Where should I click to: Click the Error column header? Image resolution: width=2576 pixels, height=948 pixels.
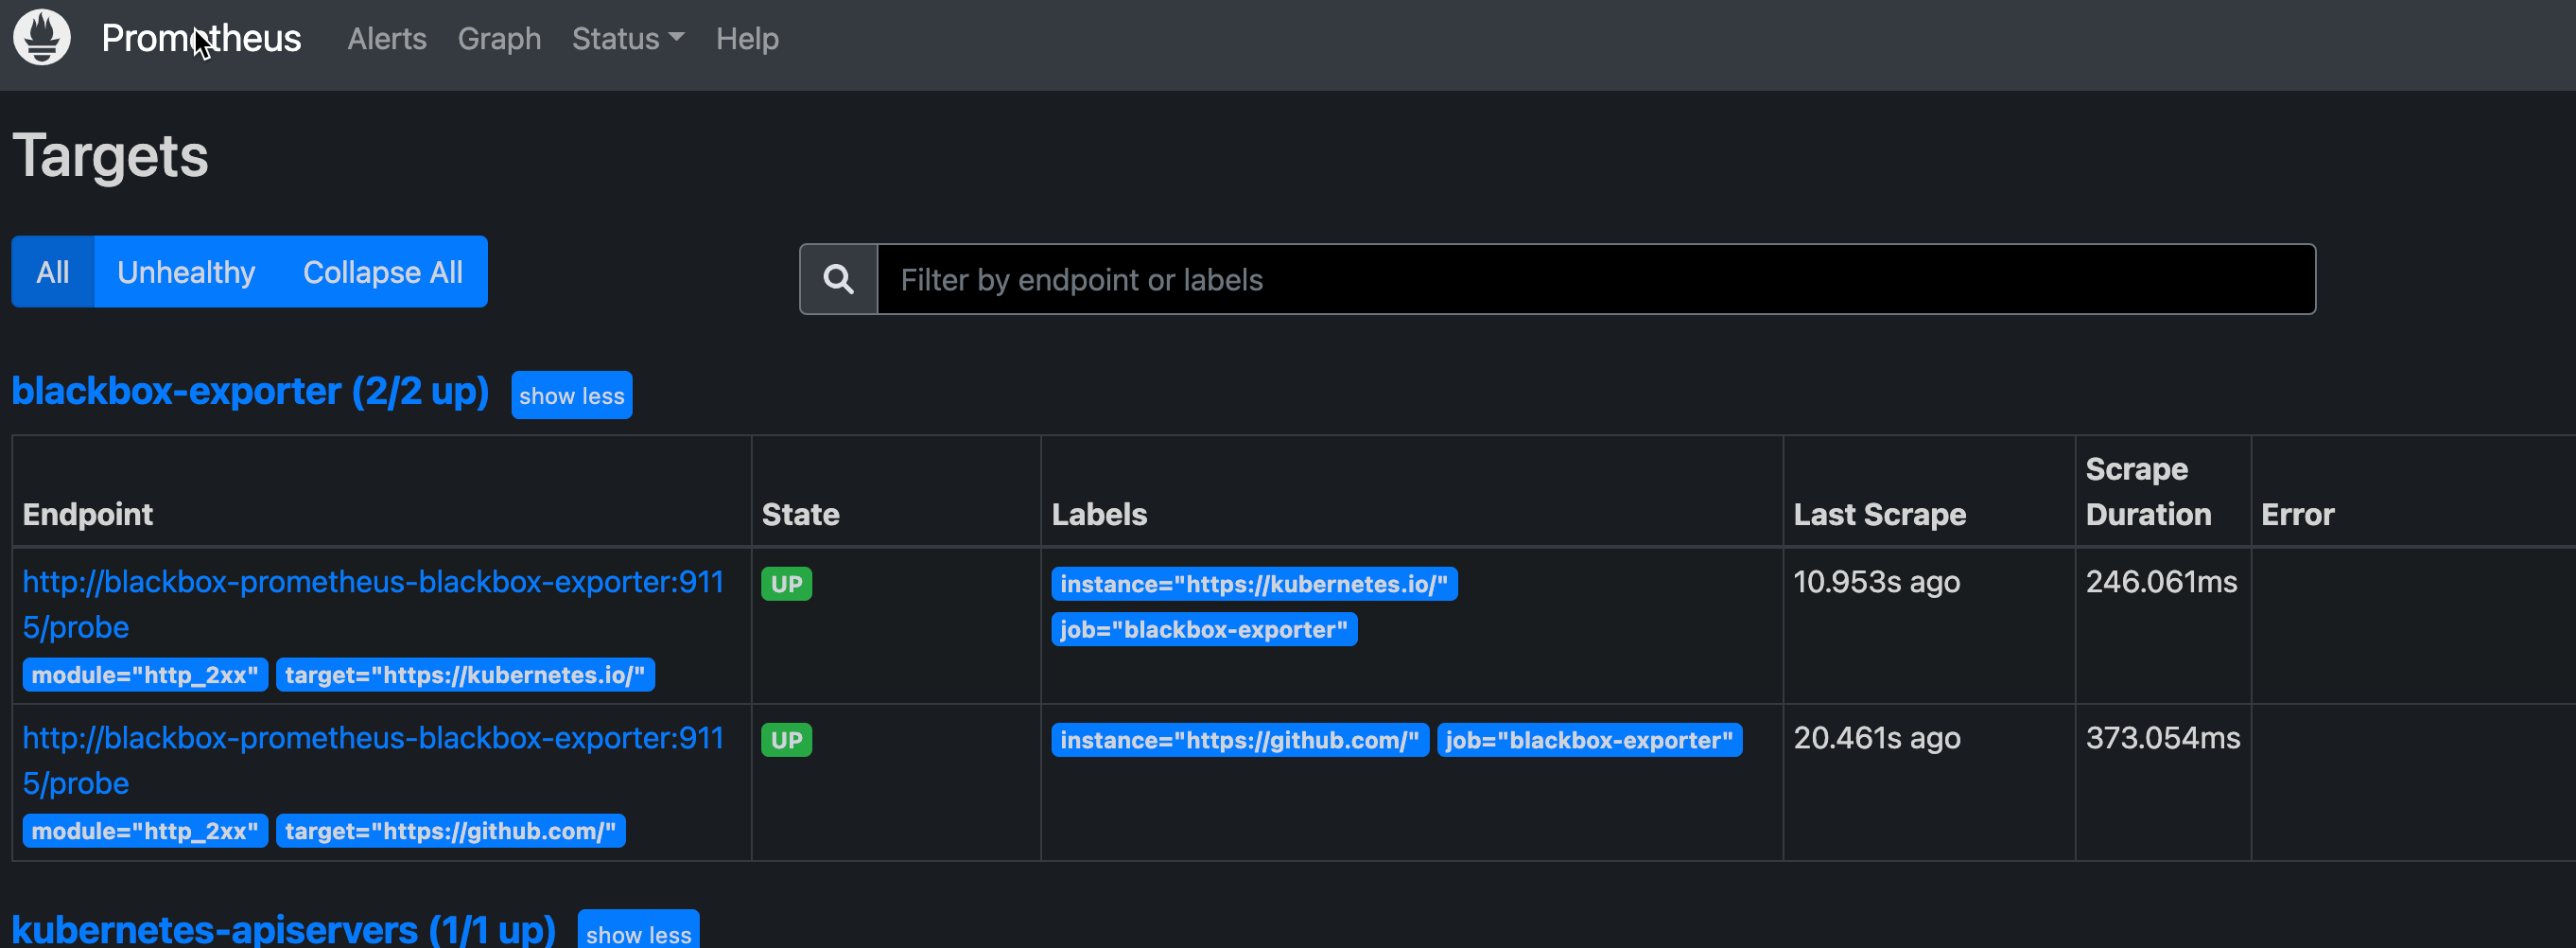(2297, 514)
